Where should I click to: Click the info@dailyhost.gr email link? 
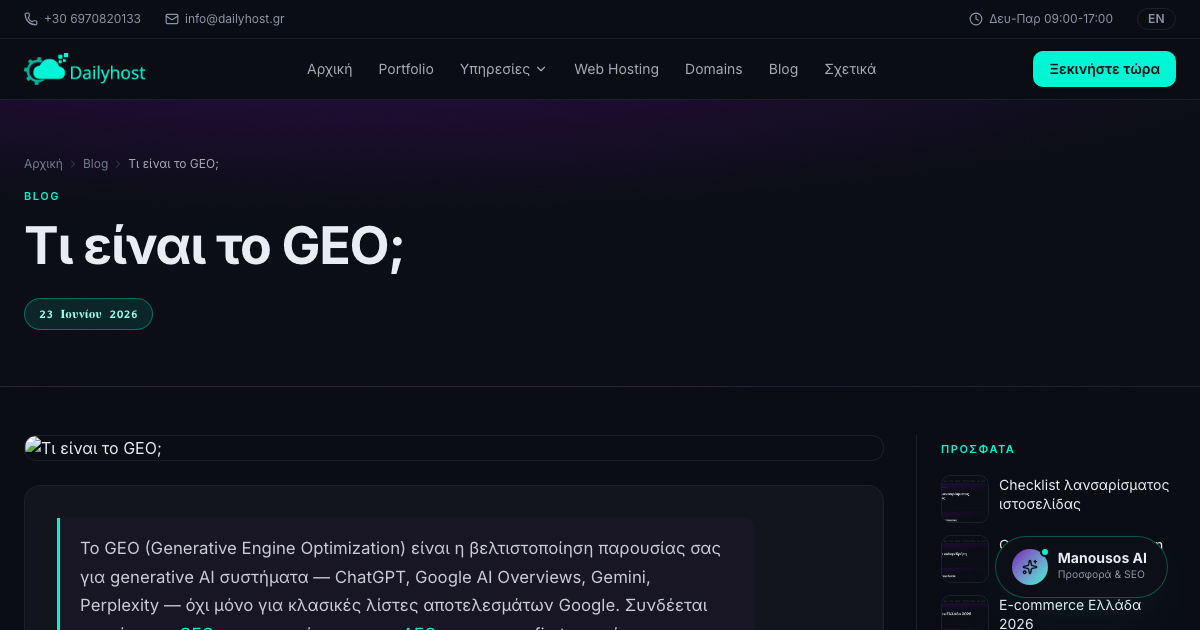234,19
